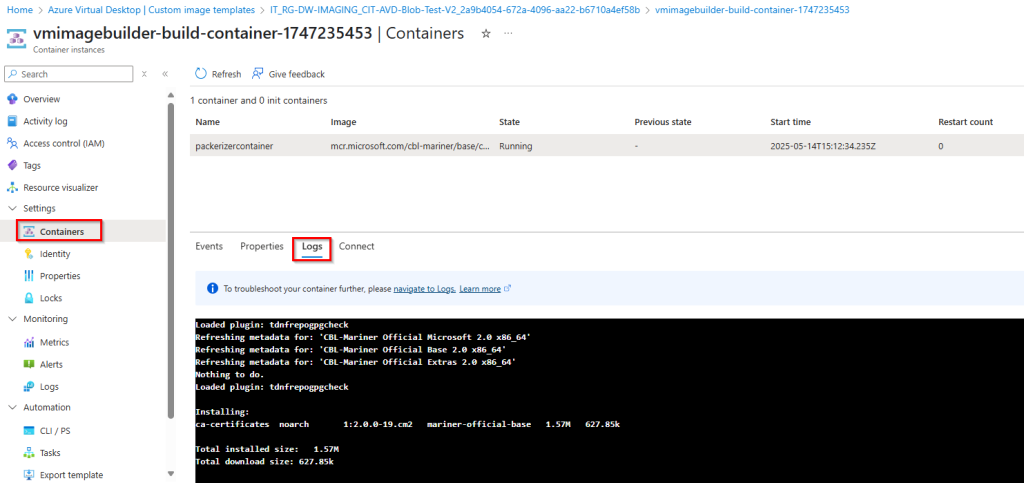The height and width of the screenshot is (483, 1024).
Task: Open Metrics under Monitoring
Action: point(53,342)
